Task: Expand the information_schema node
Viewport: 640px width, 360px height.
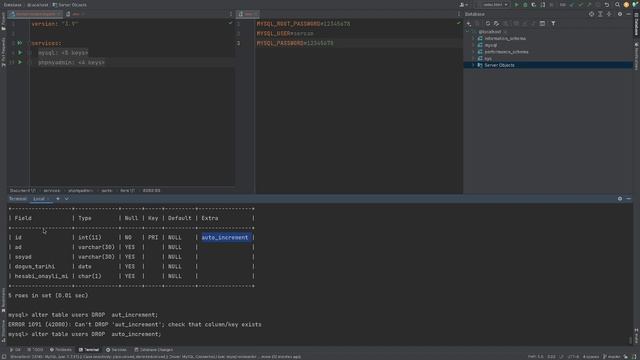Action: 473,38
